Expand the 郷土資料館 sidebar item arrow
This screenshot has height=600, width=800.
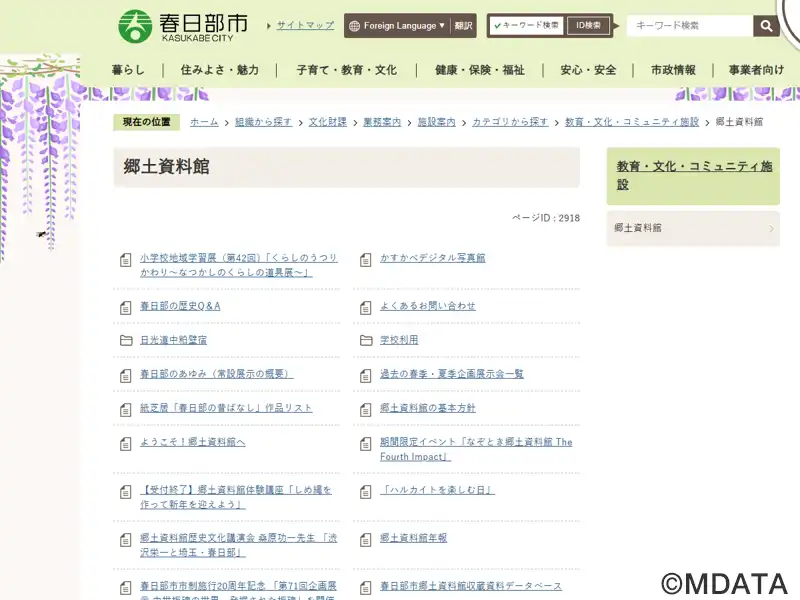coord(771,229)
